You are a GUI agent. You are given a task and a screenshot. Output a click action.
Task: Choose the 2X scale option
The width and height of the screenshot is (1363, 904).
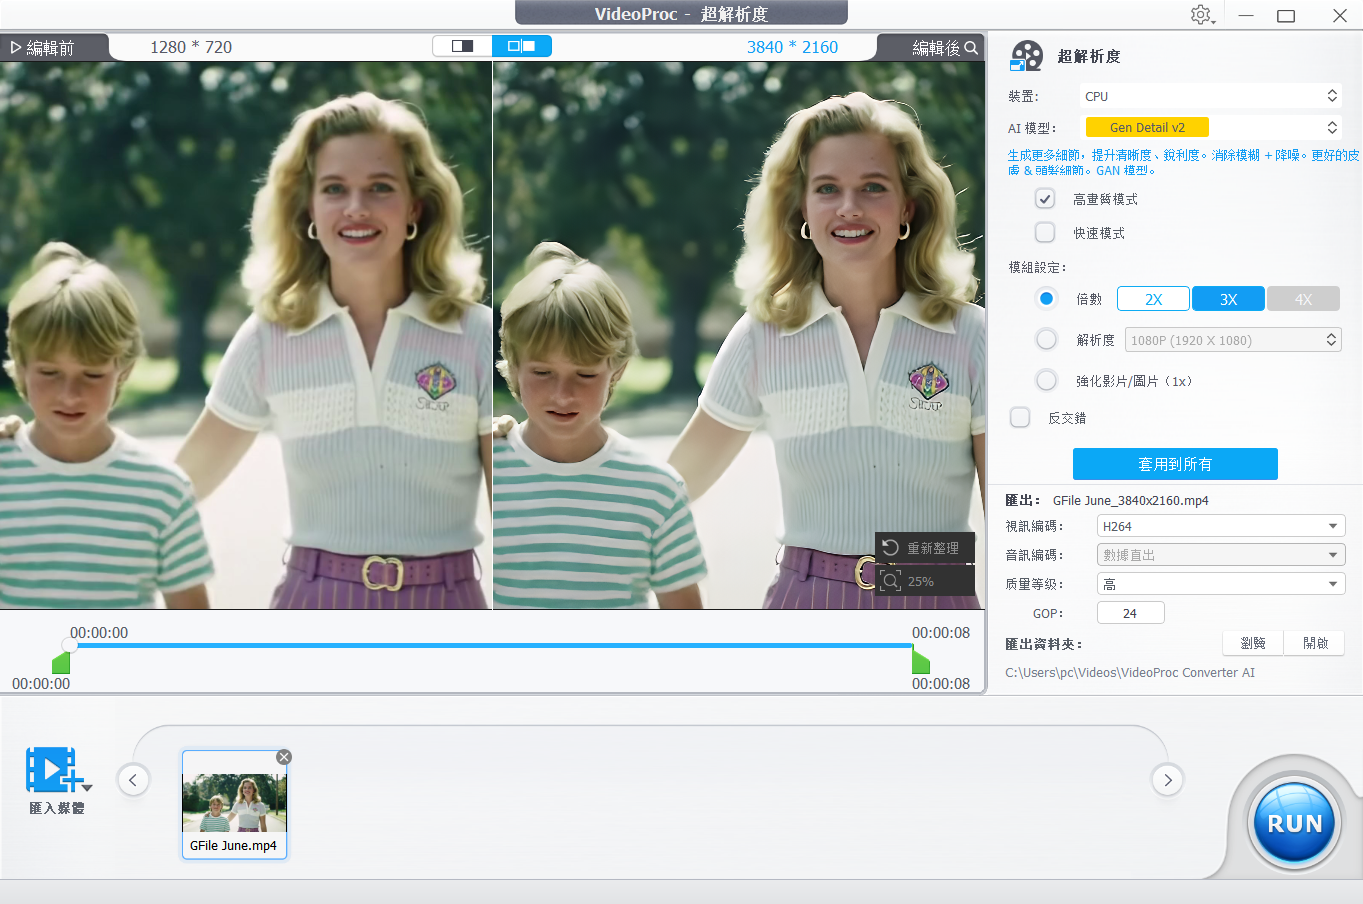[x=1153, y=299]
